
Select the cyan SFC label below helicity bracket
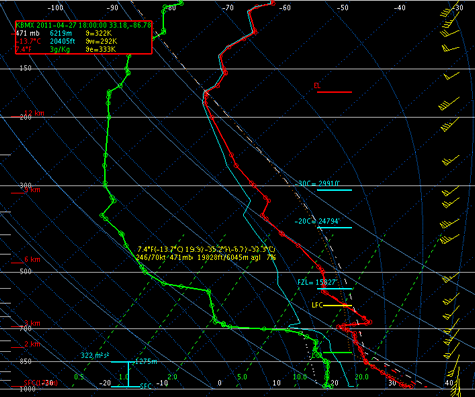[x=146, y=386]
